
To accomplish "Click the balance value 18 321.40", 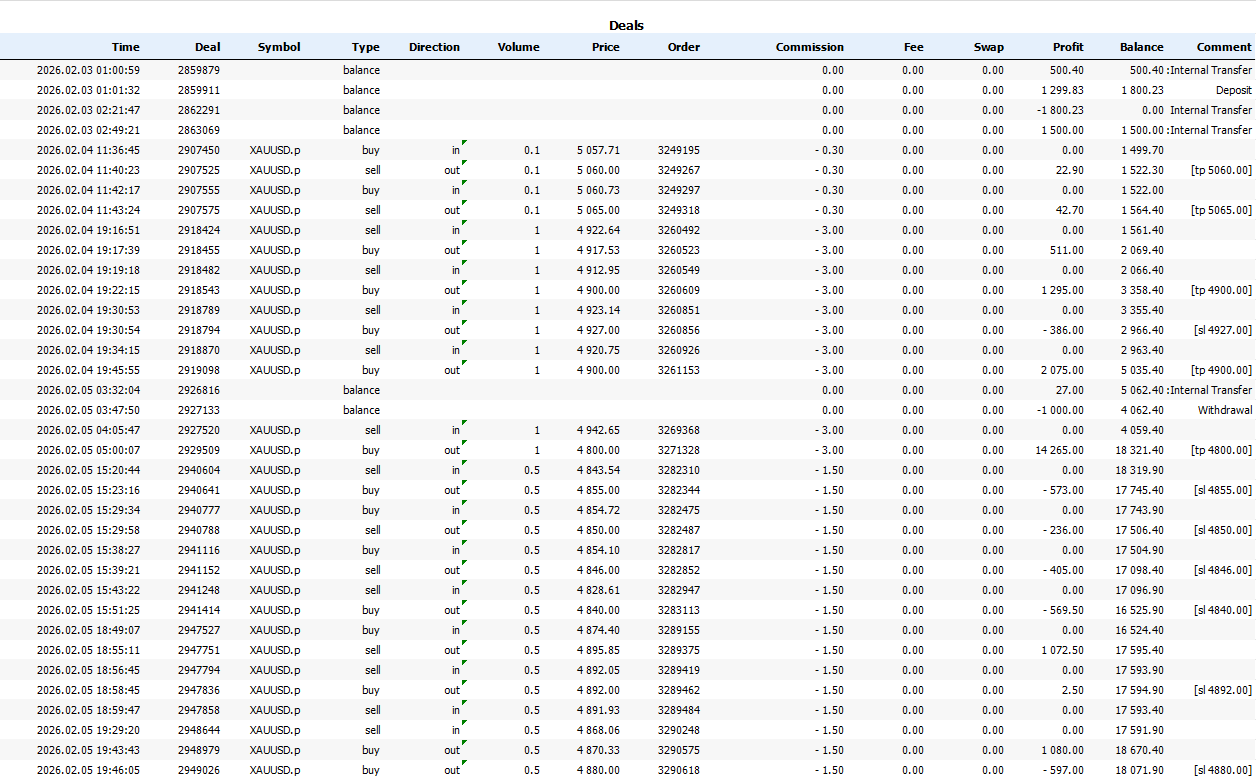I will click(1137, 450).
